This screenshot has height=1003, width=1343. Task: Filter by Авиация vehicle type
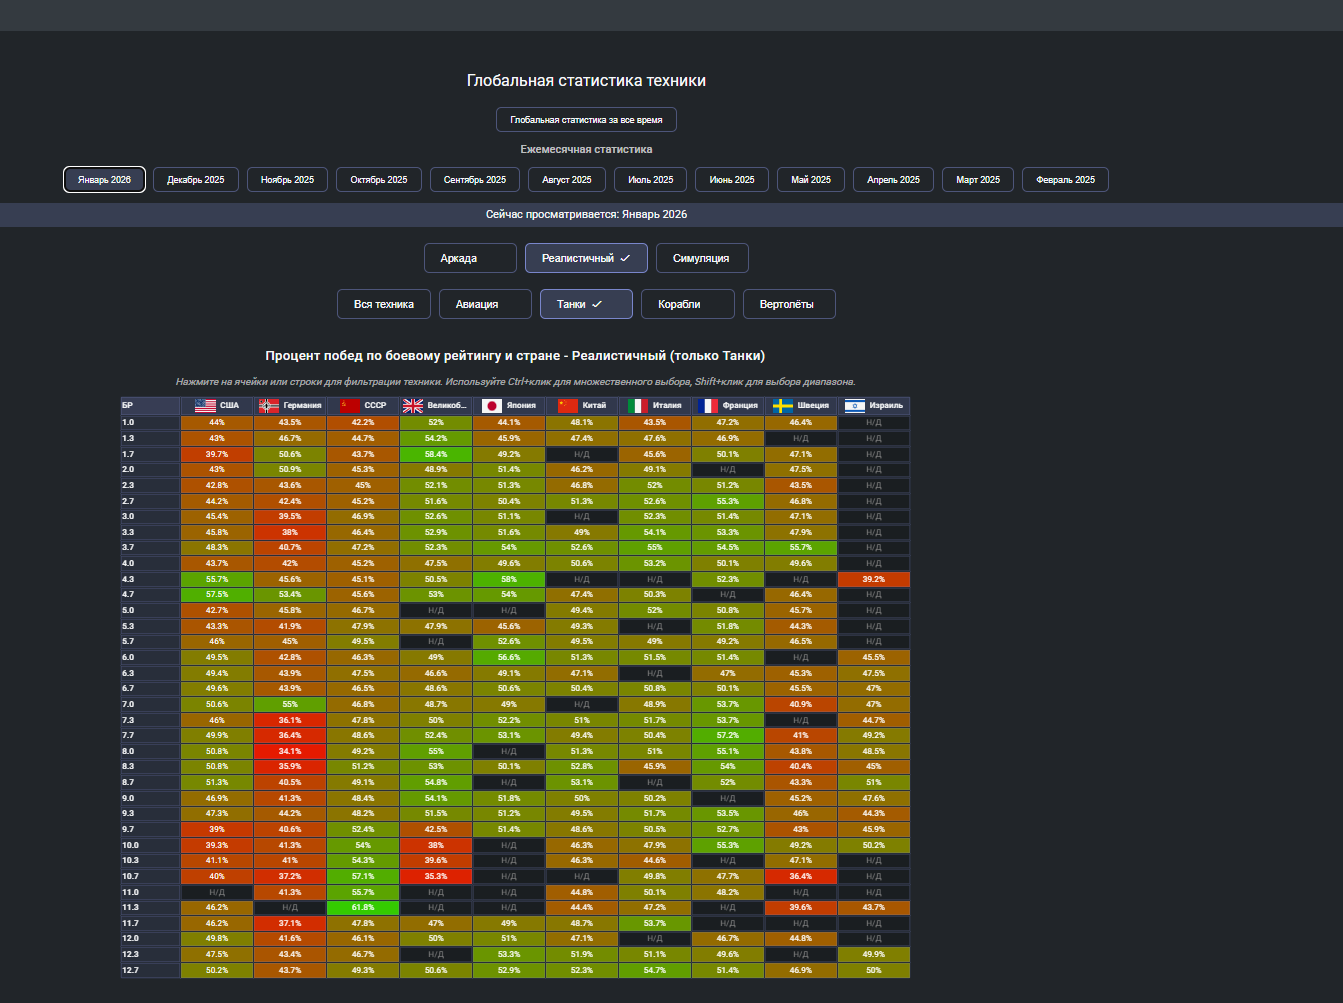pos(485,304)
